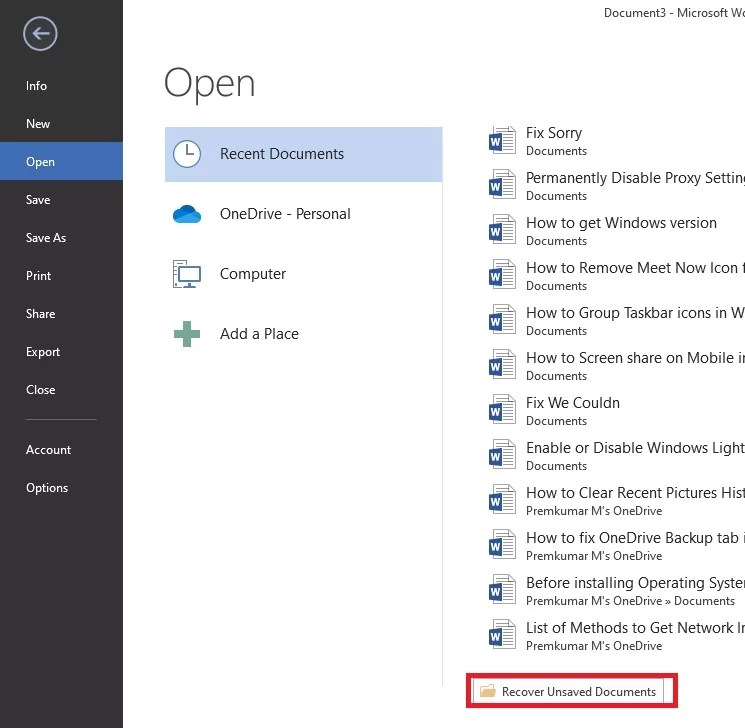Open How to Clear Recent Pictures title
This screenshot has width=745, height=728.
(635, 492)
